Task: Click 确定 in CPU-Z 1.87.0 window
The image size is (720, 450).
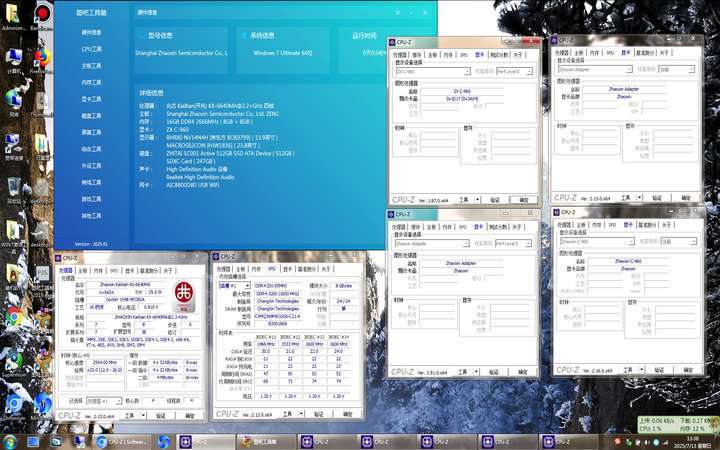Action: pyautogui.click(x=524, y=200)
